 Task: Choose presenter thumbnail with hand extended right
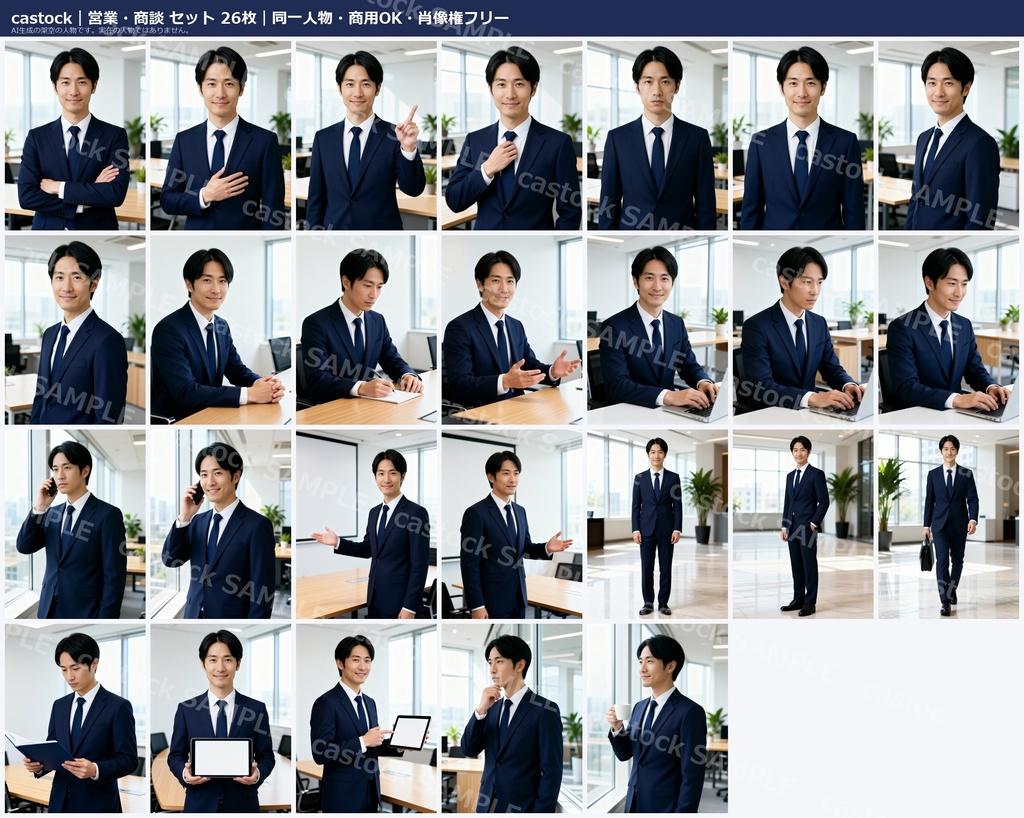pos(512,524)
